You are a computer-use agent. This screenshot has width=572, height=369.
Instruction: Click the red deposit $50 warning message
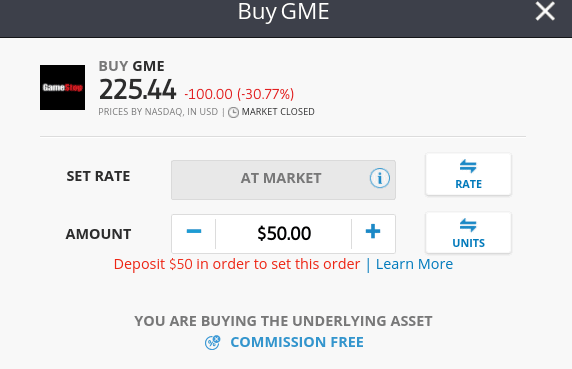[237, 264]
